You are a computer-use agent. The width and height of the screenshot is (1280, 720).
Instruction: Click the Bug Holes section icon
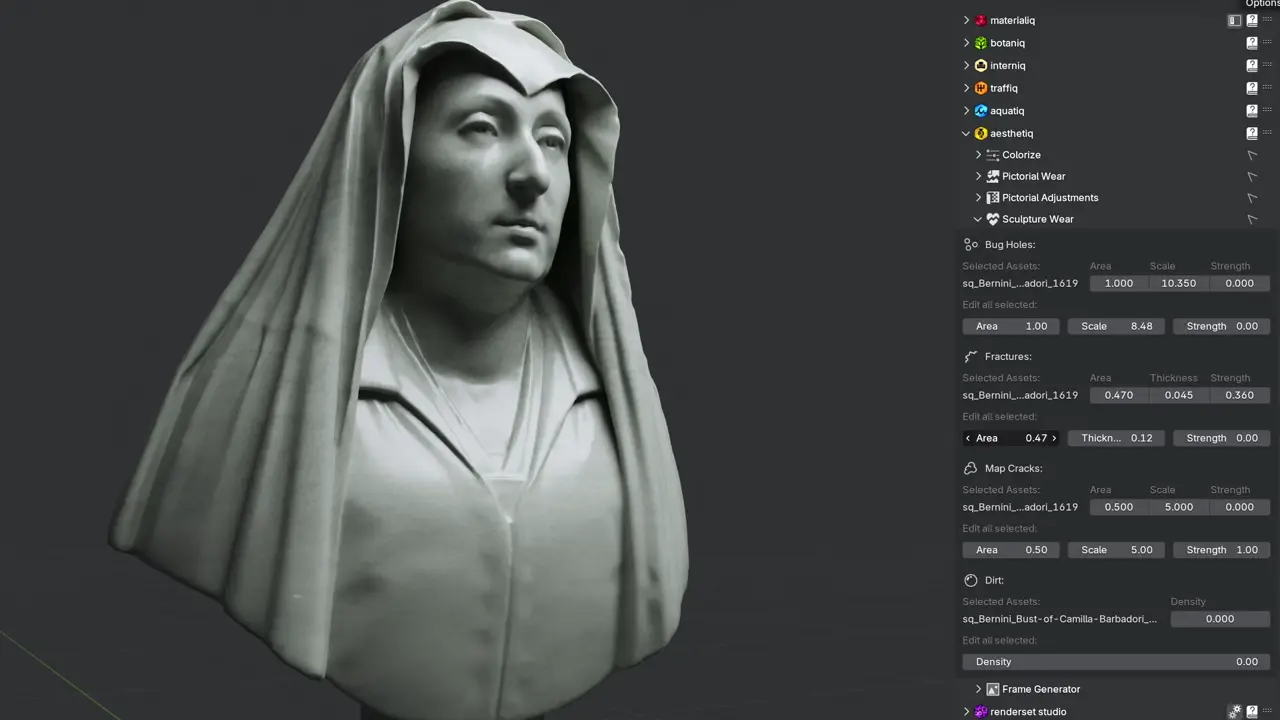click(x=970, y=245)
